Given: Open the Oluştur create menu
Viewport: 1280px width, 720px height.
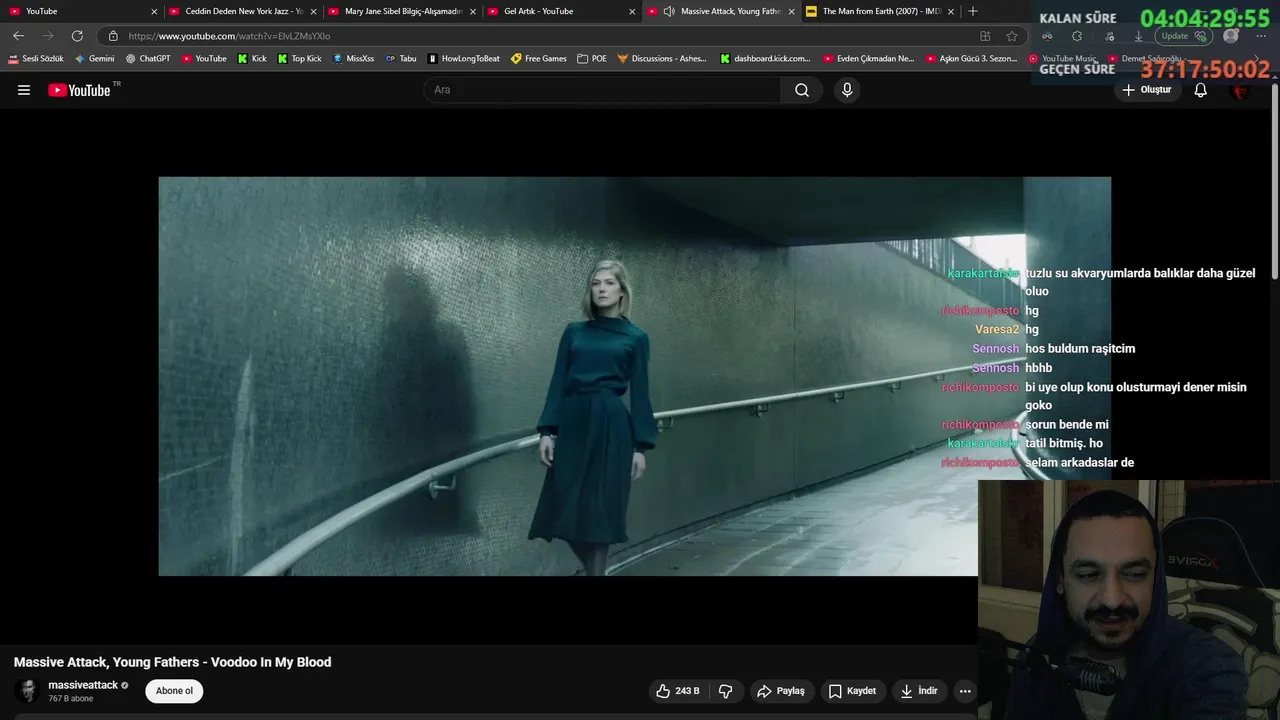Looking at the screenshot, I should (x=1146, y=90).
